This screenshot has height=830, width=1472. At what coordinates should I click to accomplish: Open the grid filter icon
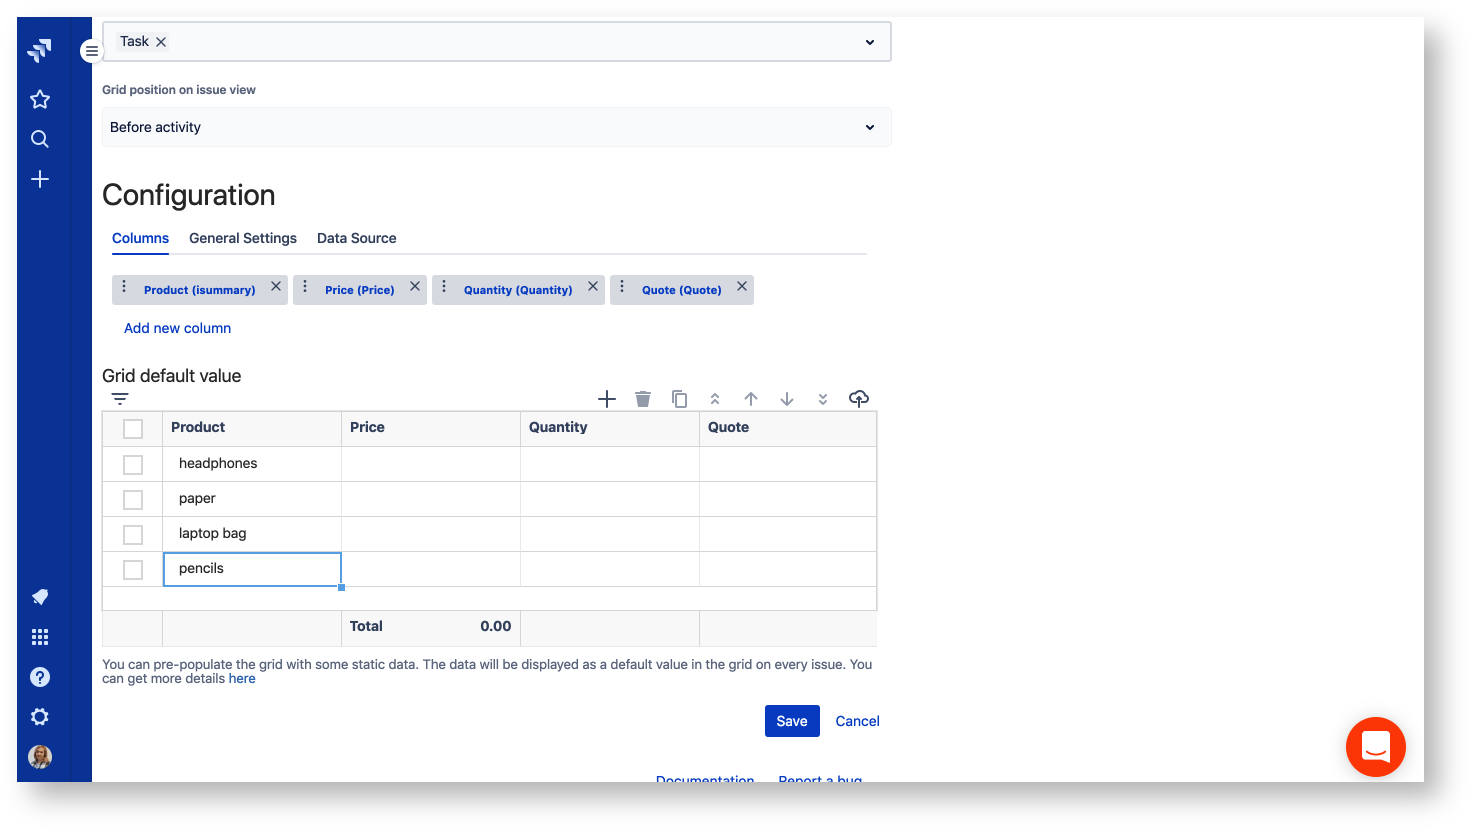tap(120, 398)
